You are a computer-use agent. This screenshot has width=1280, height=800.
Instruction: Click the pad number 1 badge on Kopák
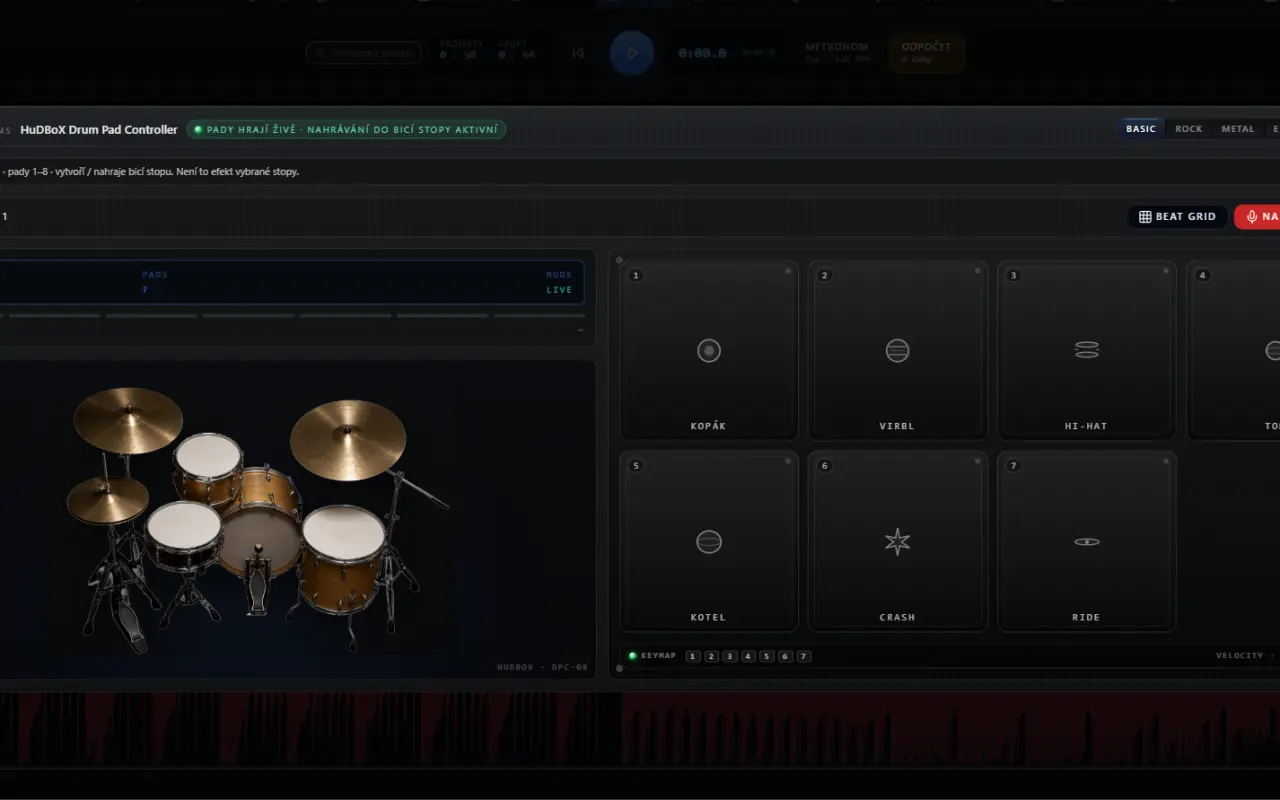[x=636, y=275]
